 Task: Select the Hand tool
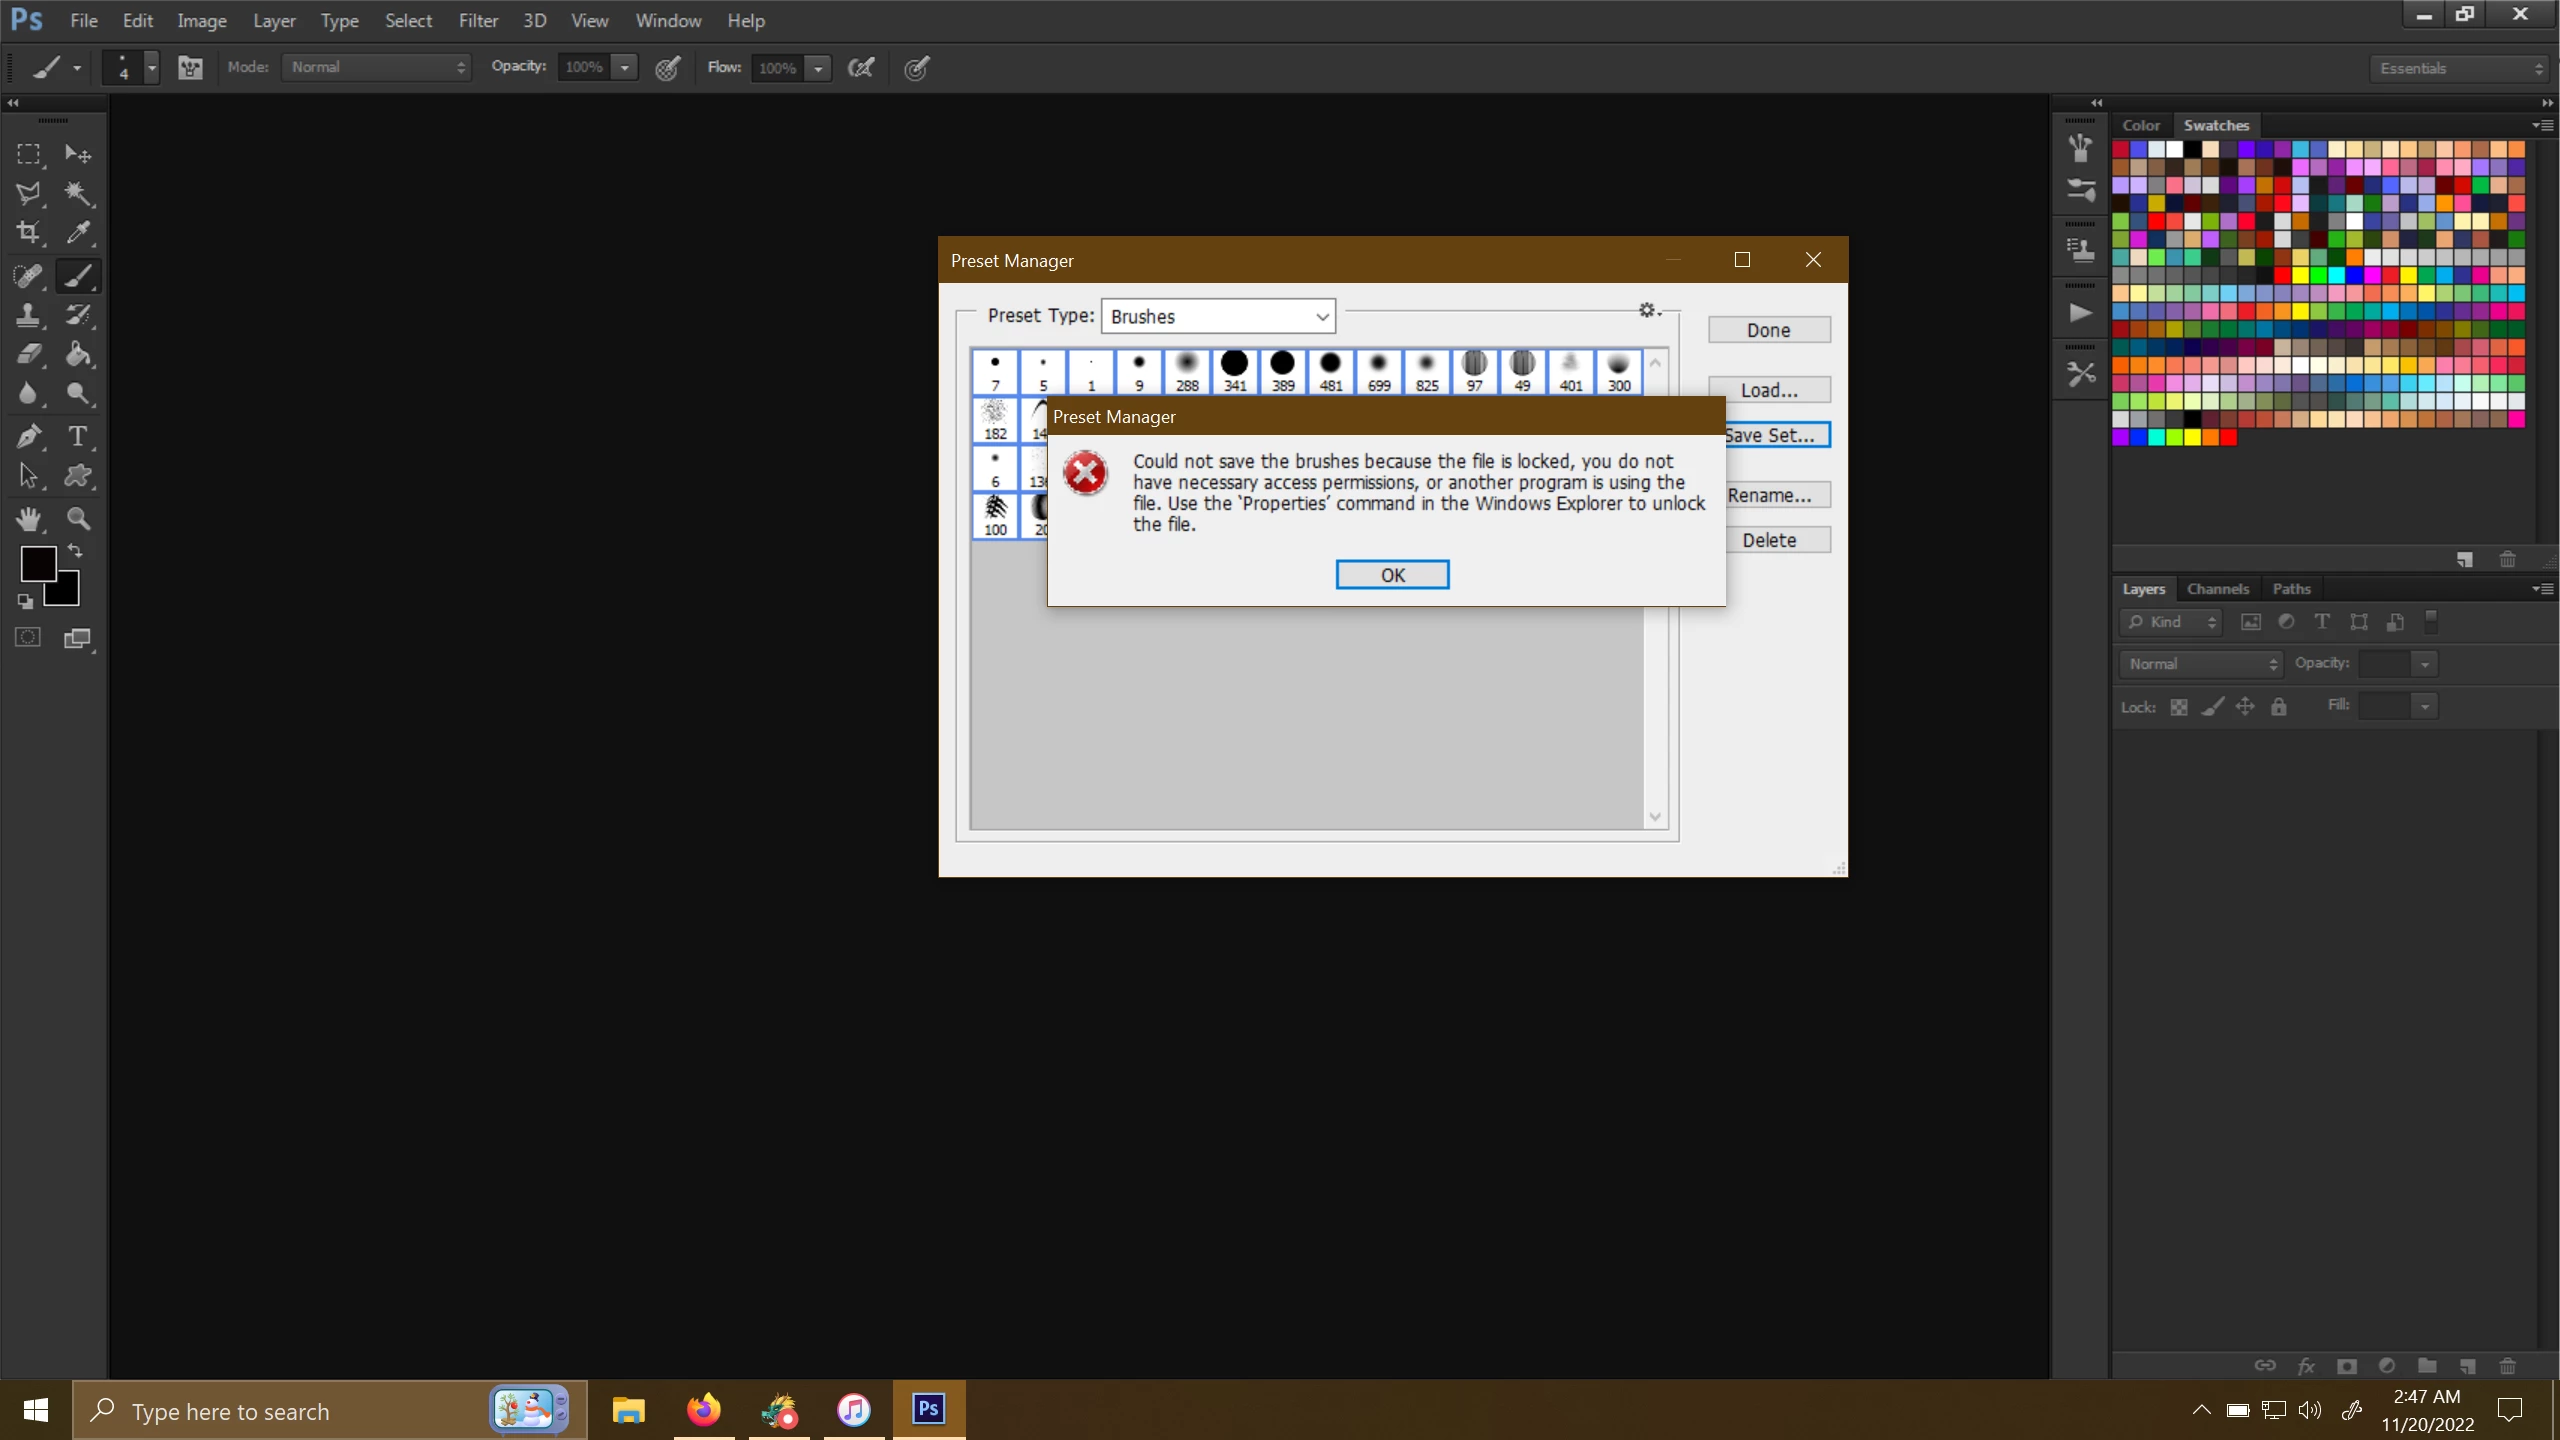[28, 518]
